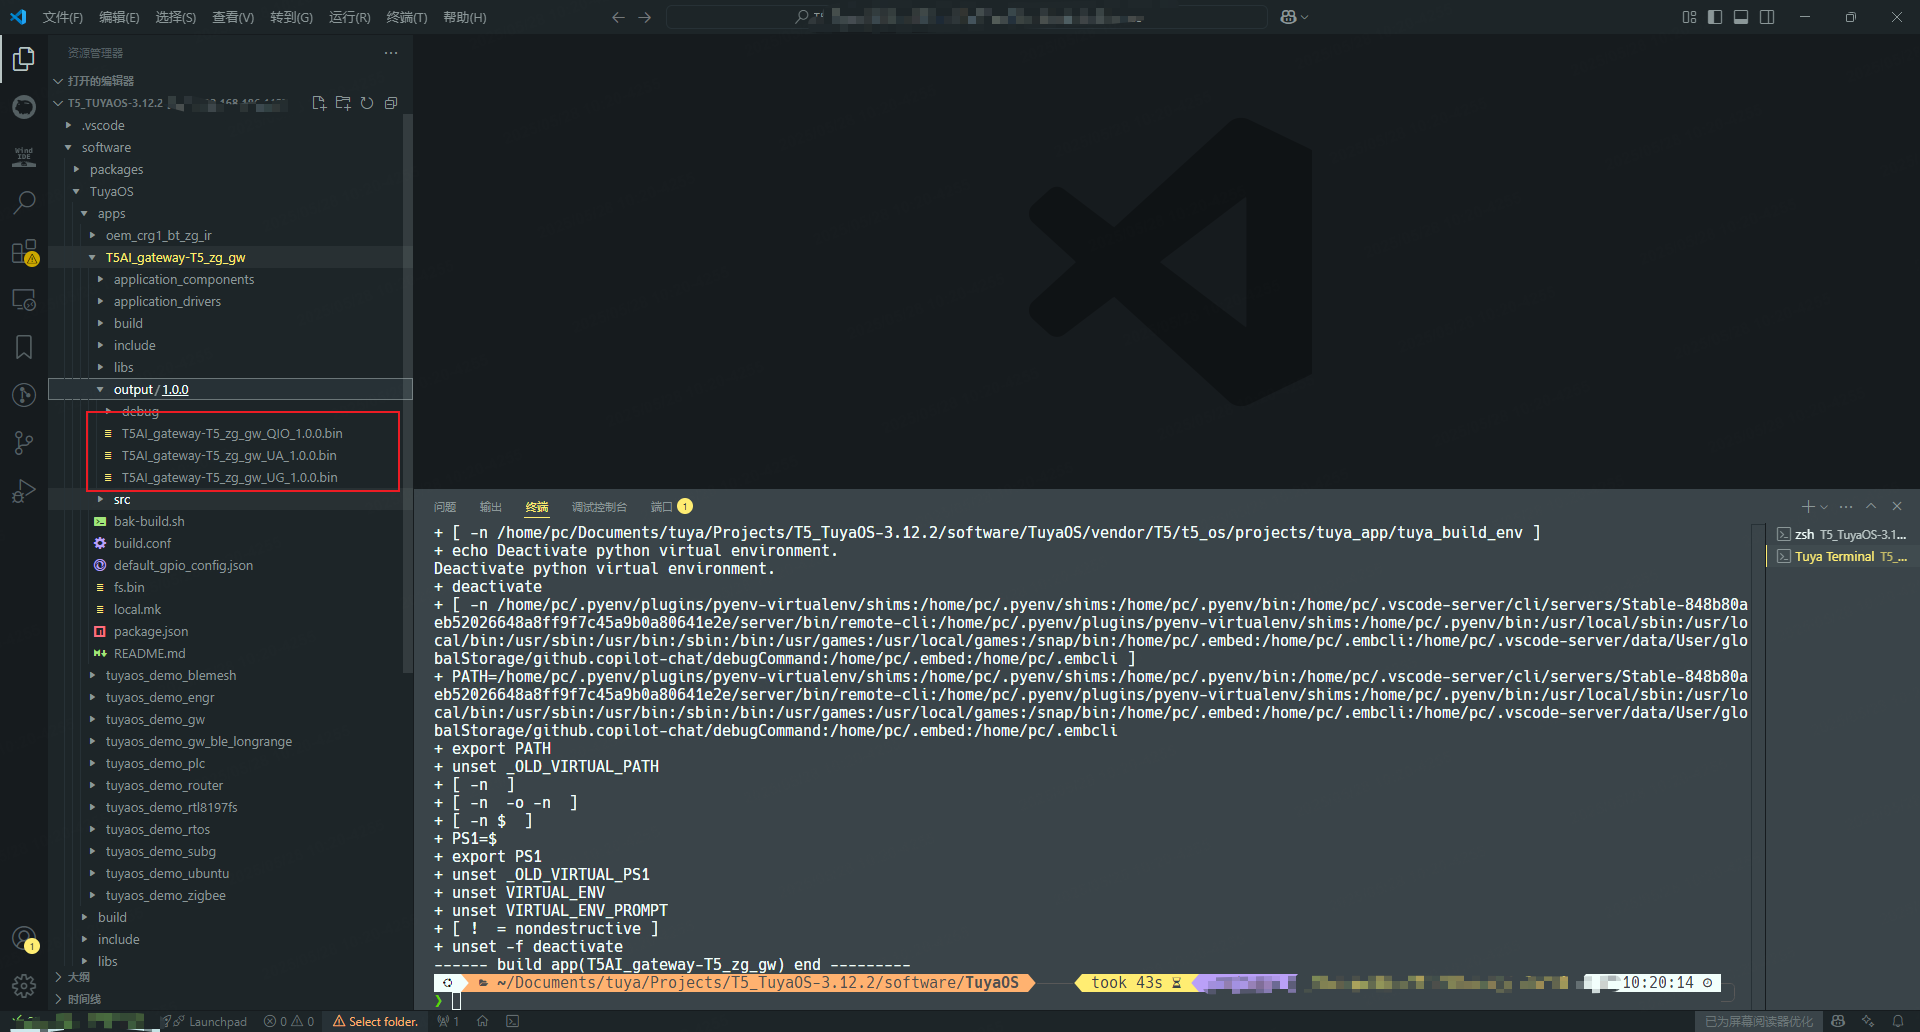This screenshot has width=1920, height=1032.
Task: Open the Source Control view icon
Action: pyautogui.click(x=24, y=443)
